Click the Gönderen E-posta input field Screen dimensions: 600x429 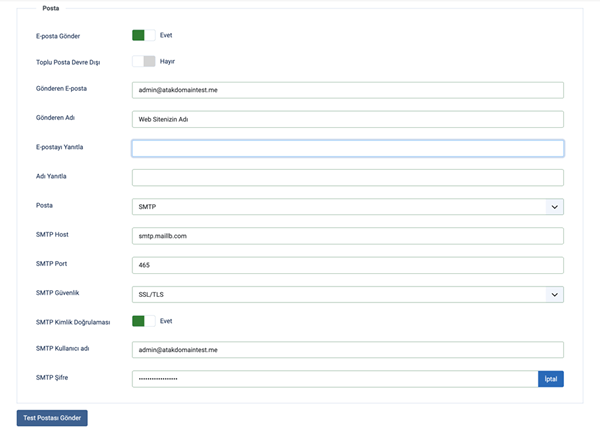click(347, 90)
